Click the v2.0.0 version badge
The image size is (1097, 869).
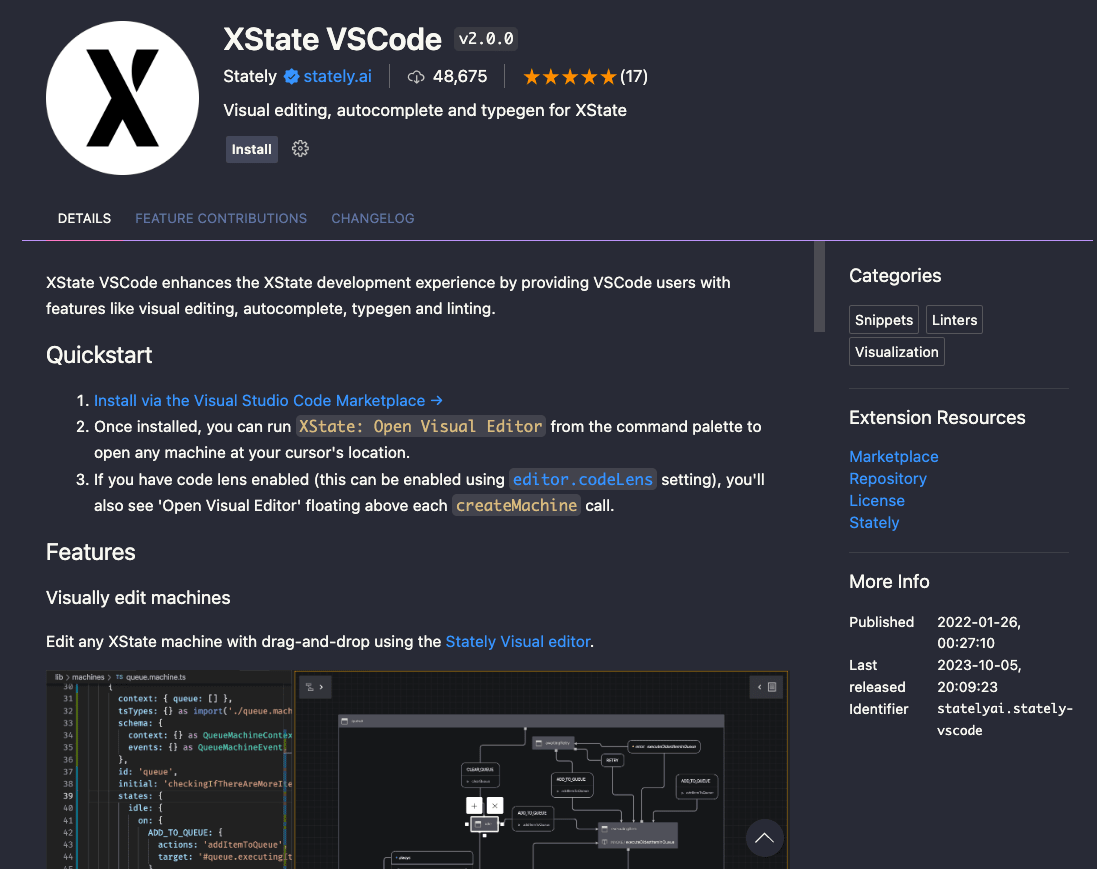point(486,38)
